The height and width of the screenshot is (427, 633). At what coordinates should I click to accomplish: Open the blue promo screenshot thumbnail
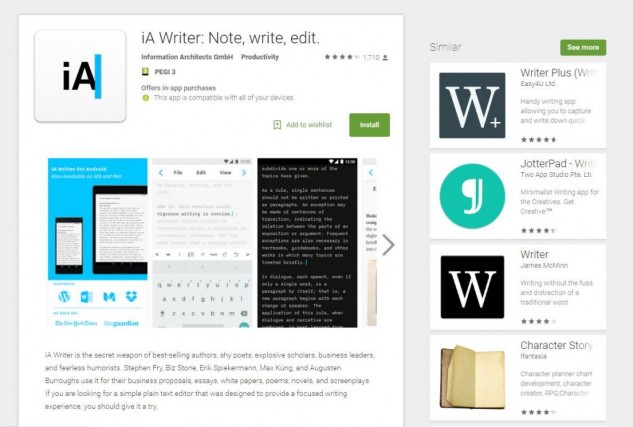97,243
